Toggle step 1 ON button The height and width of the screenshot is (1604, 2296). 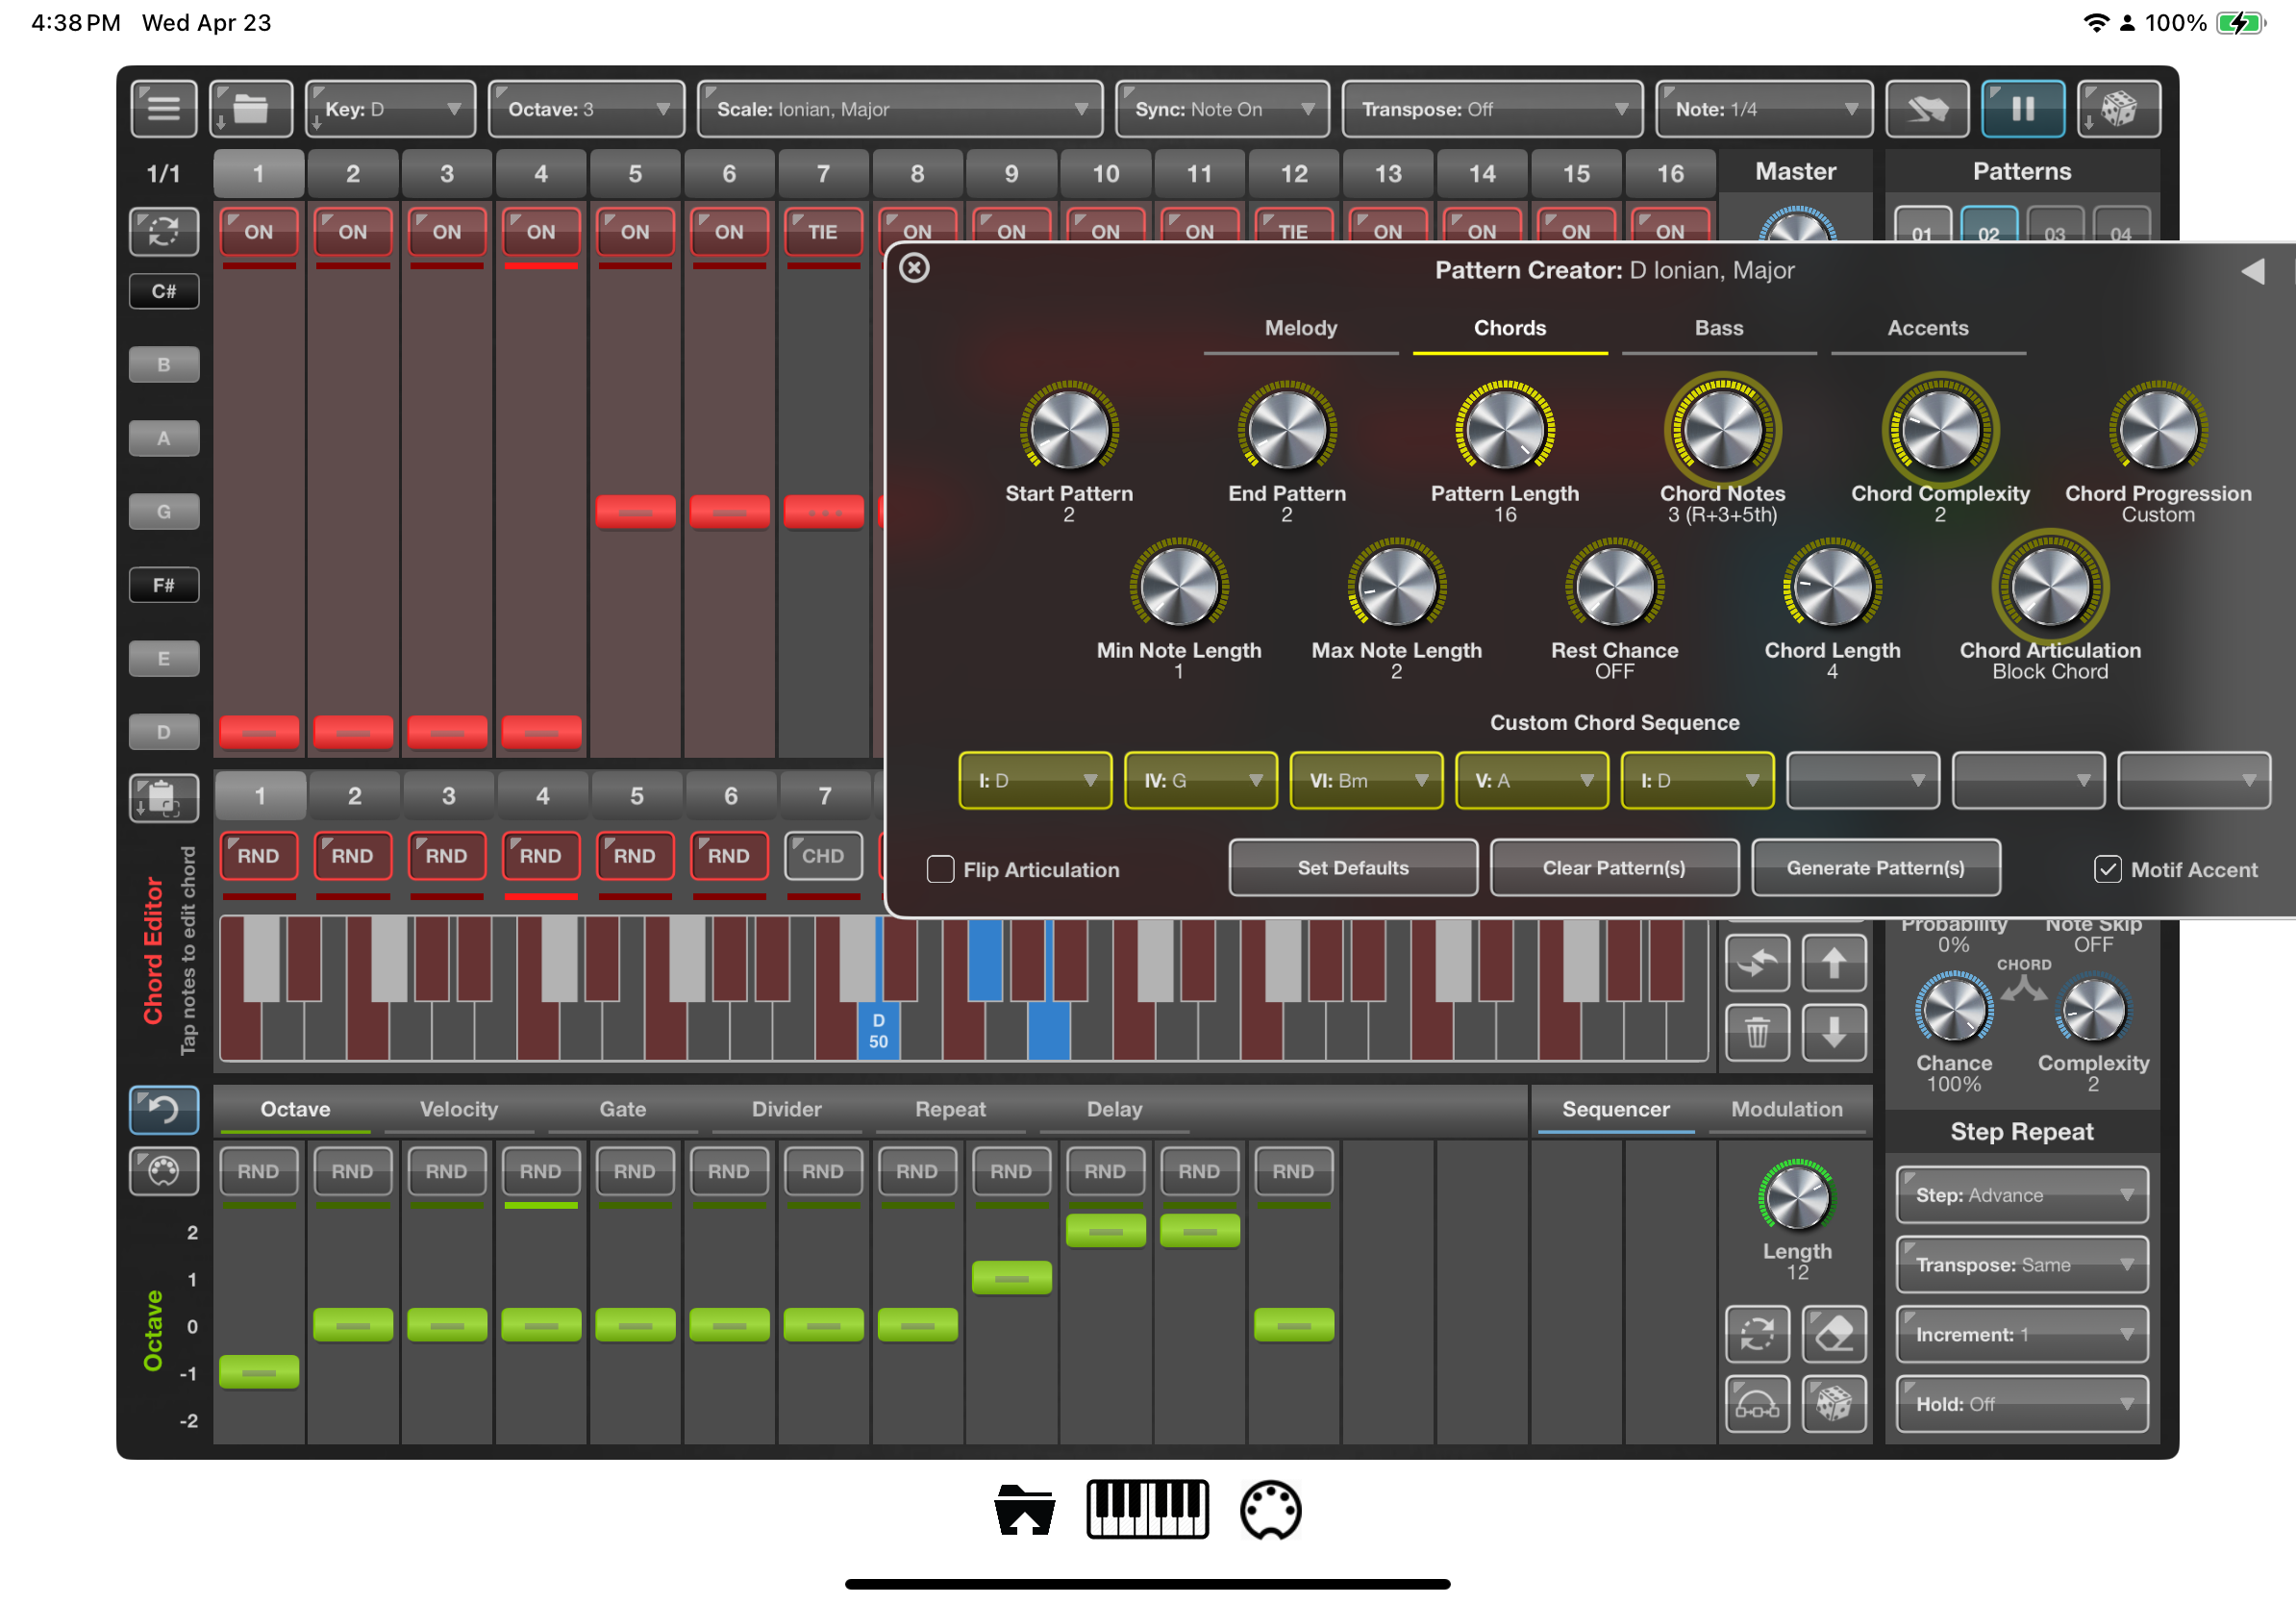point(259,232)
